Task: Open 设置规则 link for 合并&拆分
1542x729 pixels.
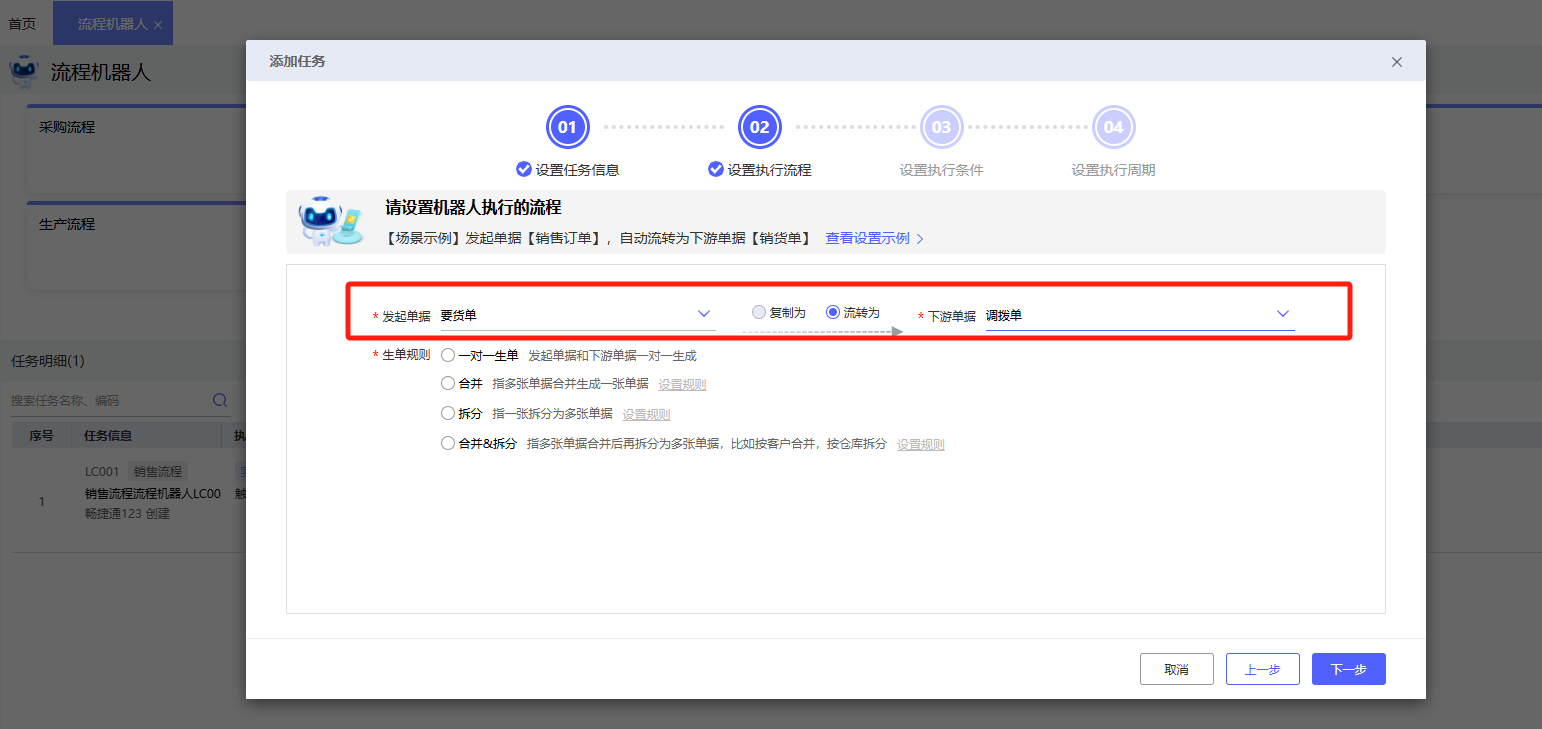Action: click(920, 444)
